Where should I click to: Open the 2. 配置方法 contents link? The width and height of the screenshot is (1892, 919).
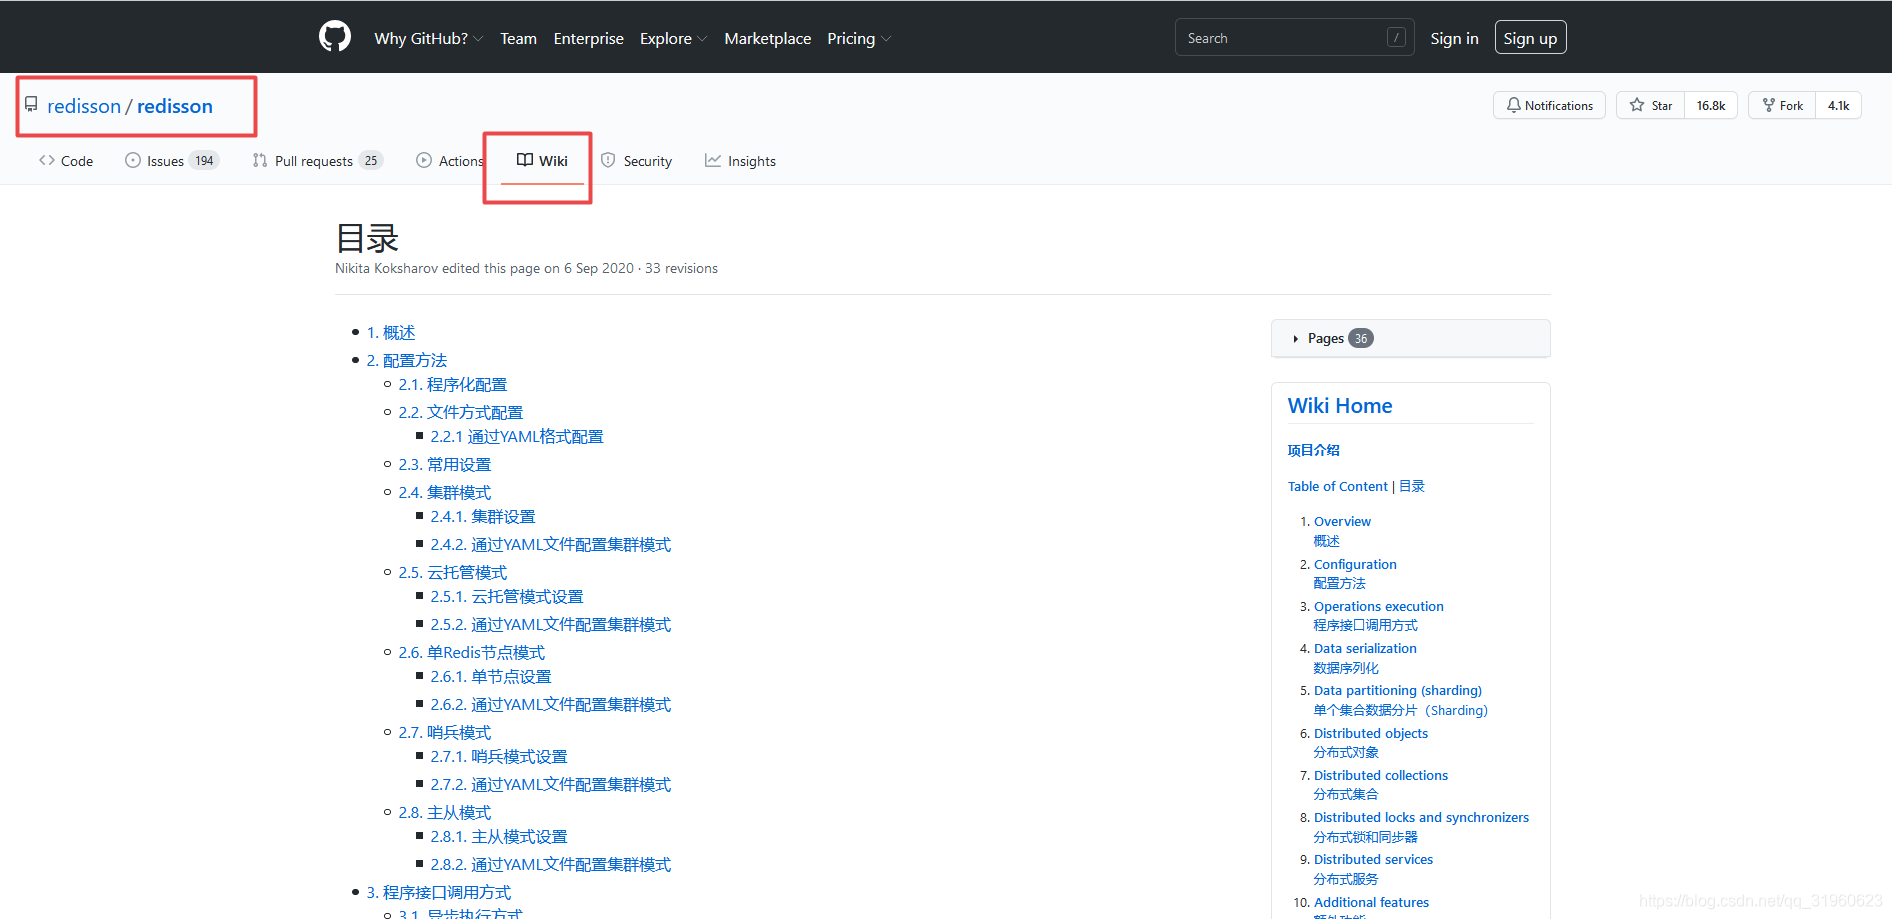(x=407, y=360)
